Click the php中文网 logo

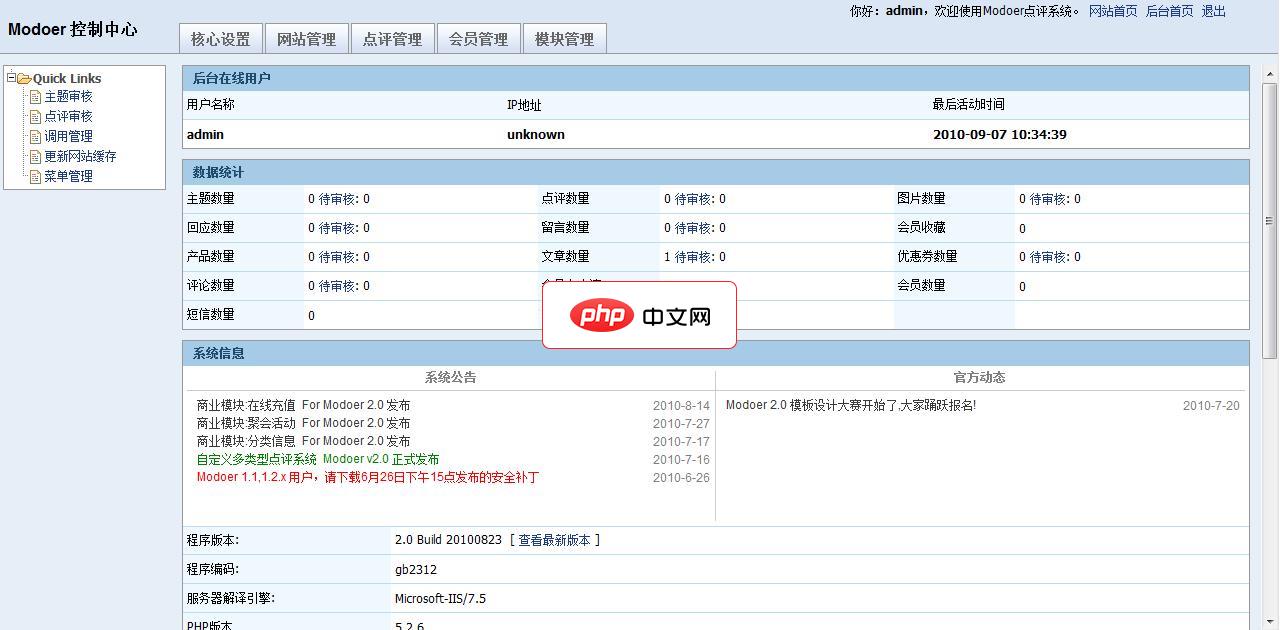click(639, 315)
